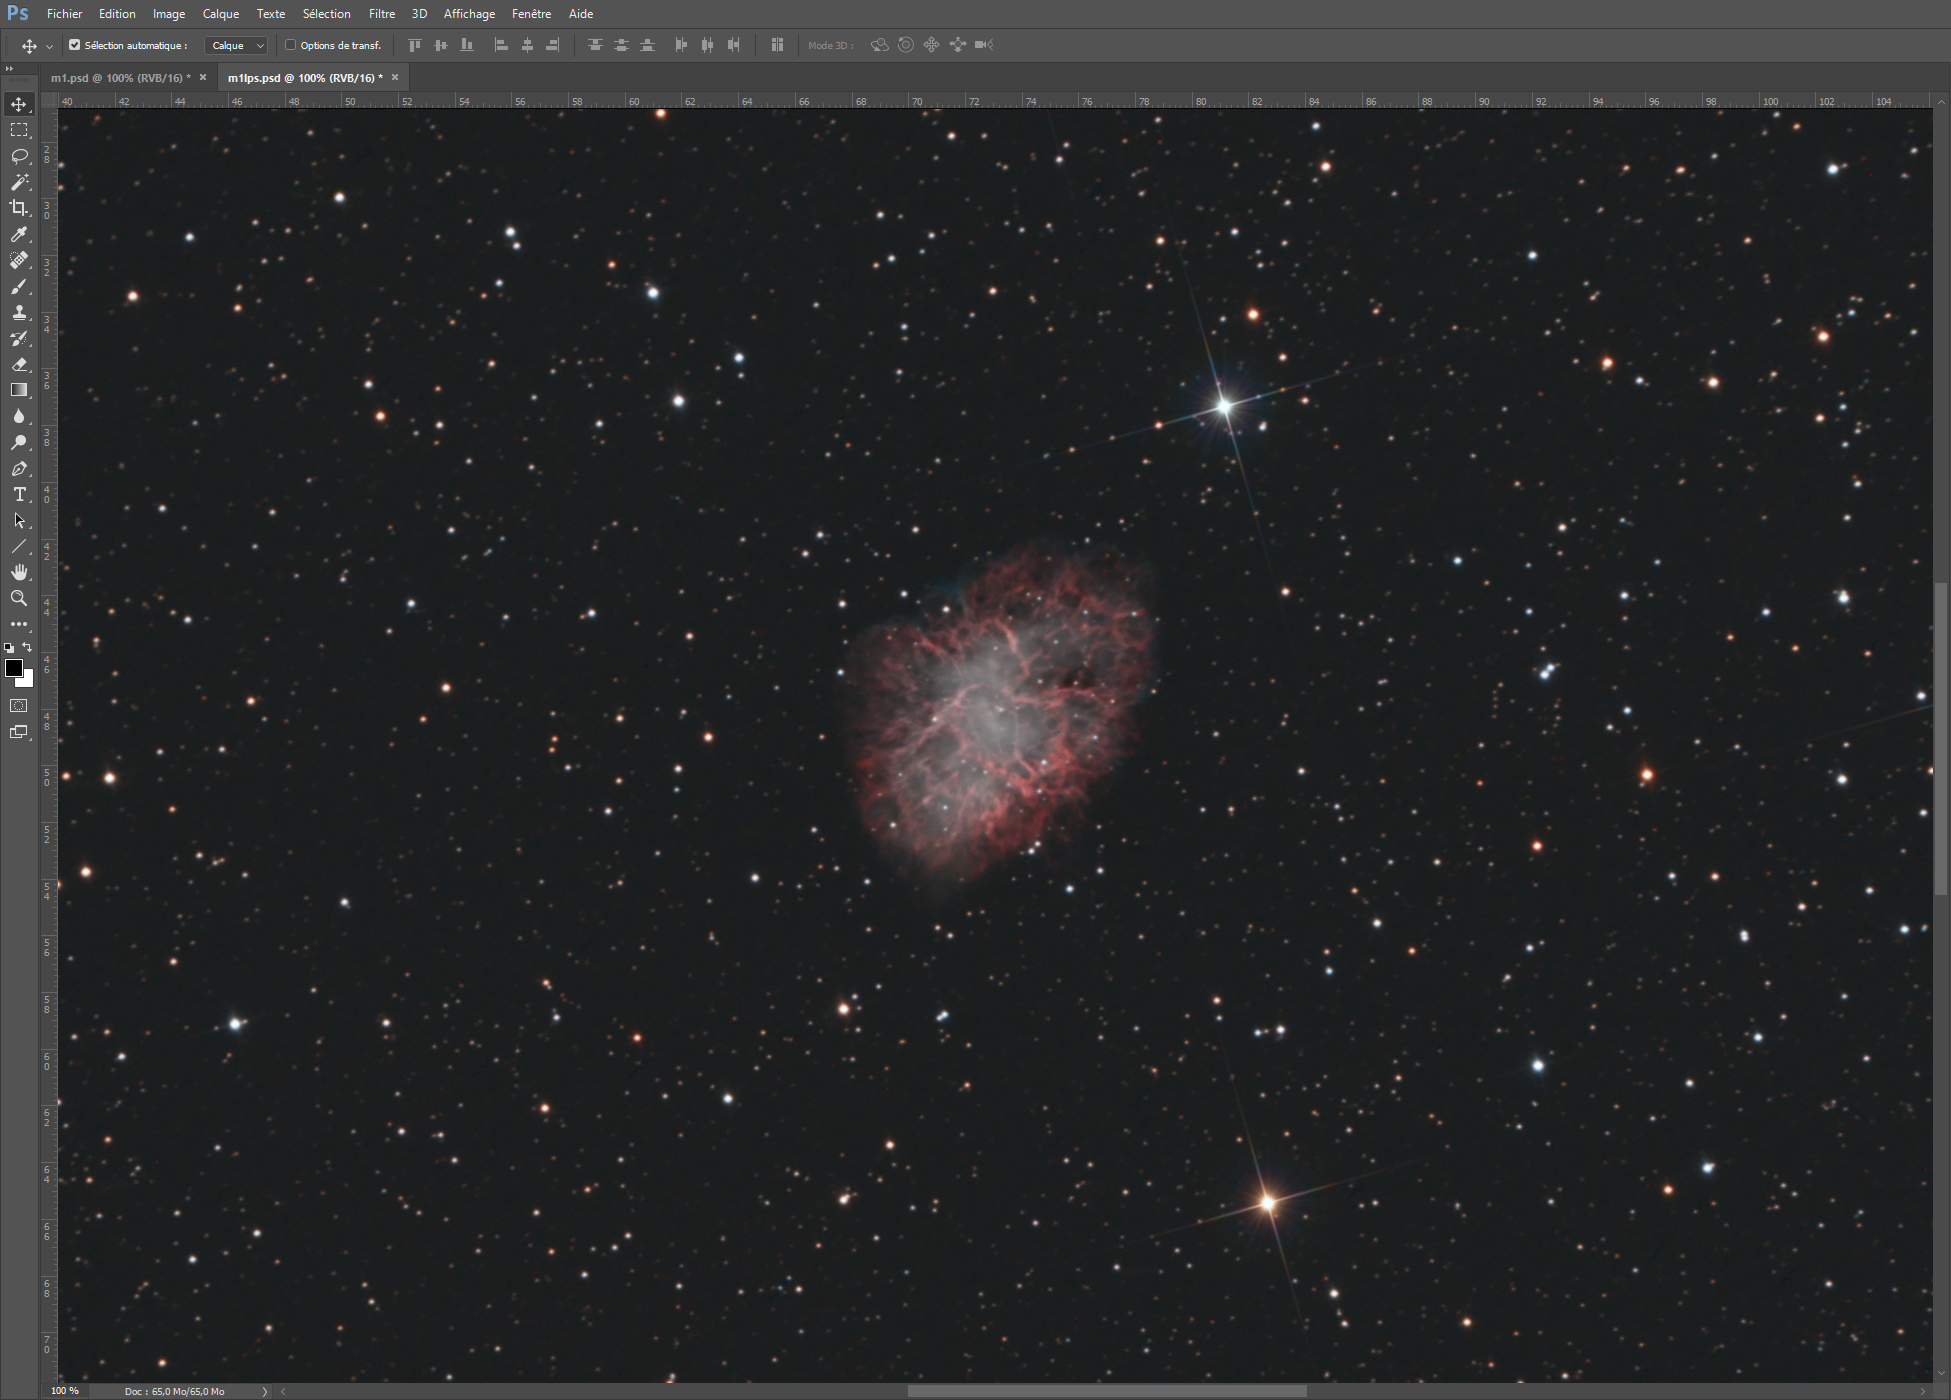This screenshot has width=1951, height=1400.
Task: Click the Doc : 65,0 Mo/65,0 Mo status text
Action: click(175, 1391)
